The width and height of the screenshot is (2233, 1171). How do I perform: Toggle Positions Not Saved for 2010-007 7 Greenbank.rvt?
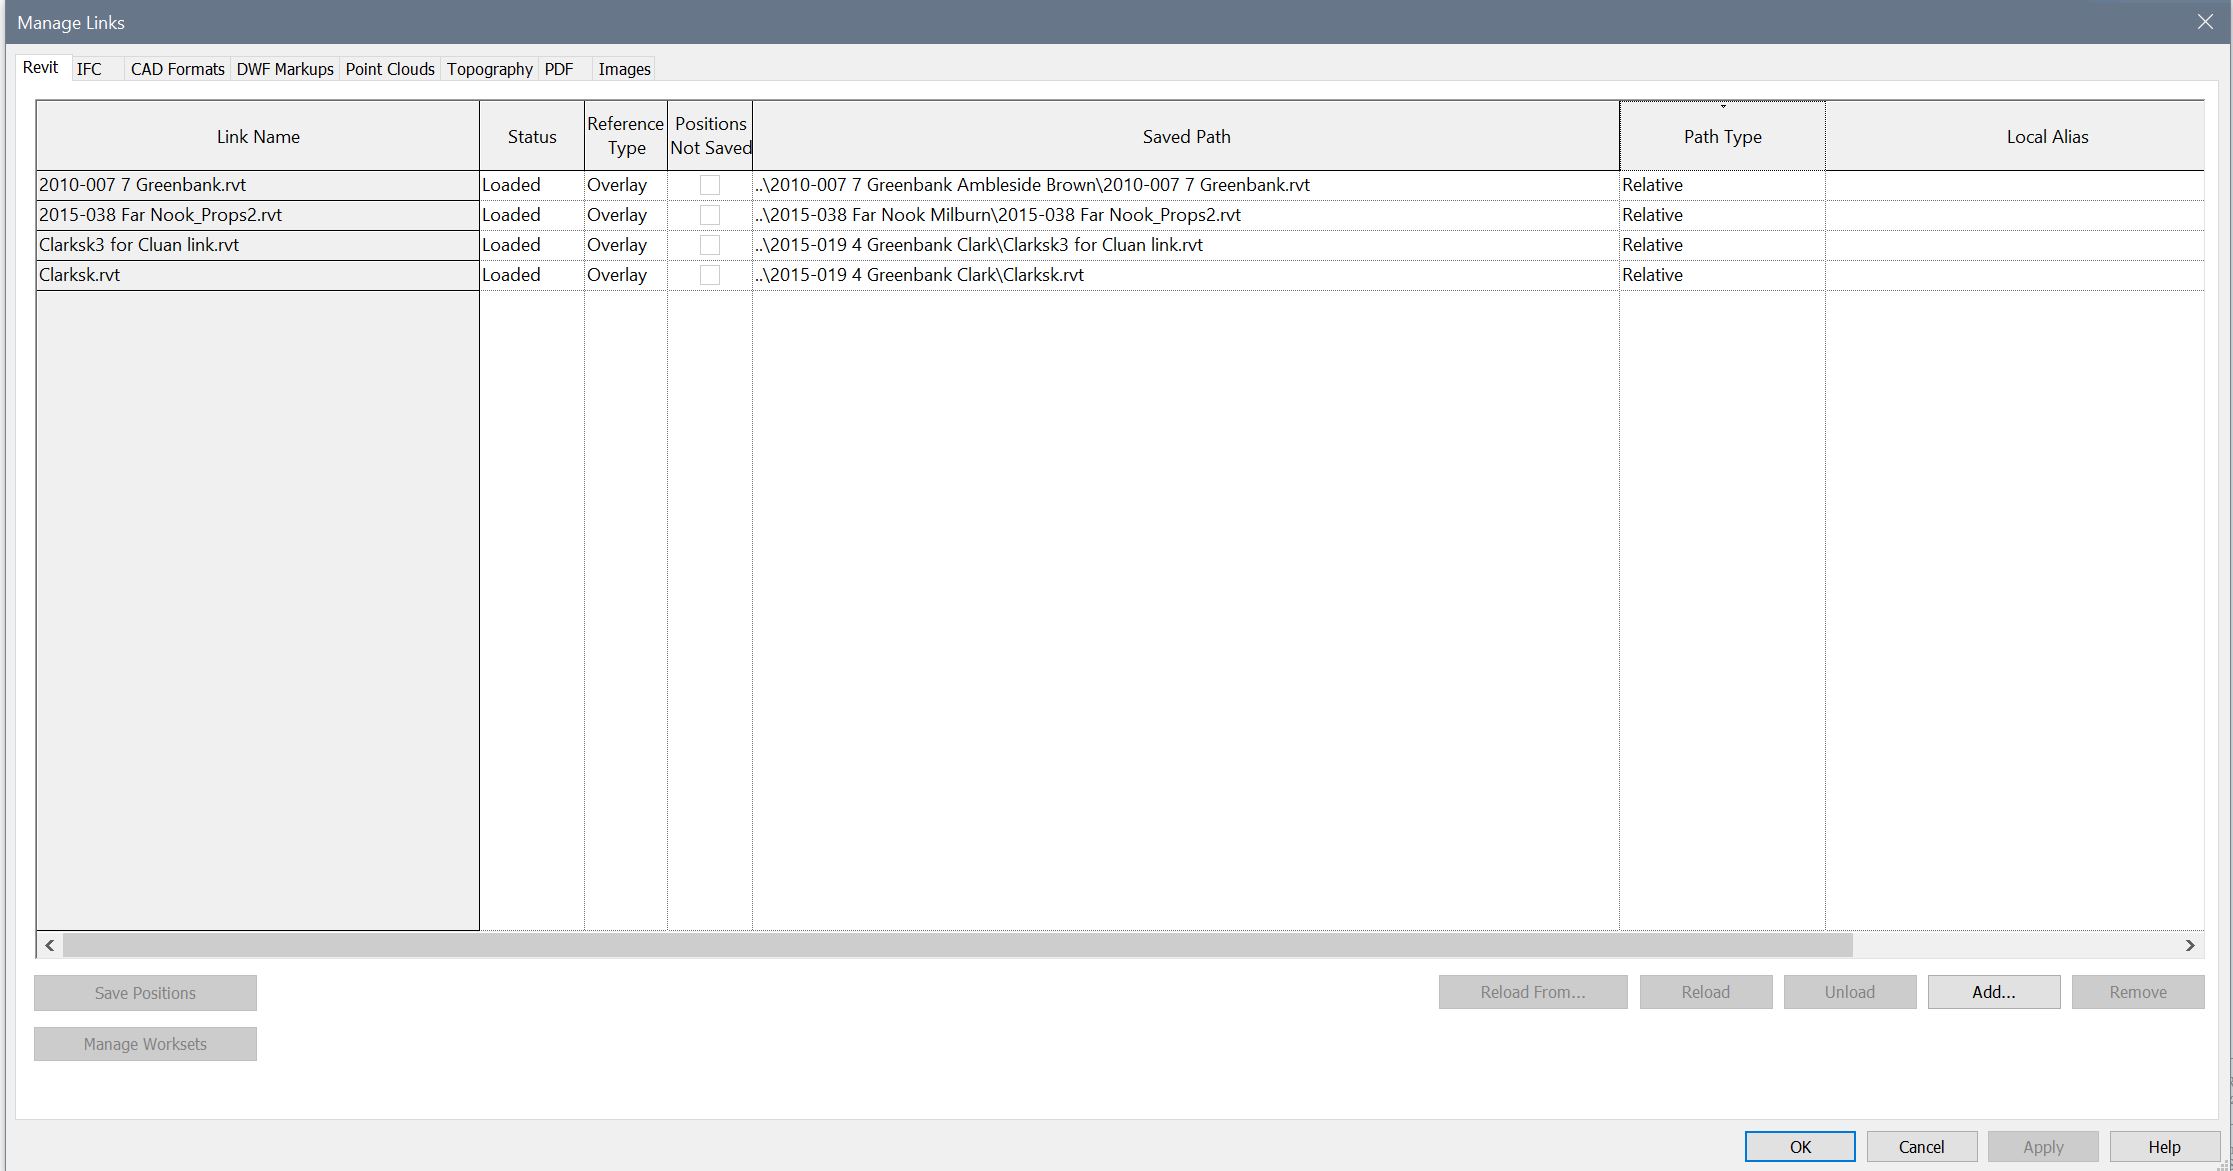710,185
